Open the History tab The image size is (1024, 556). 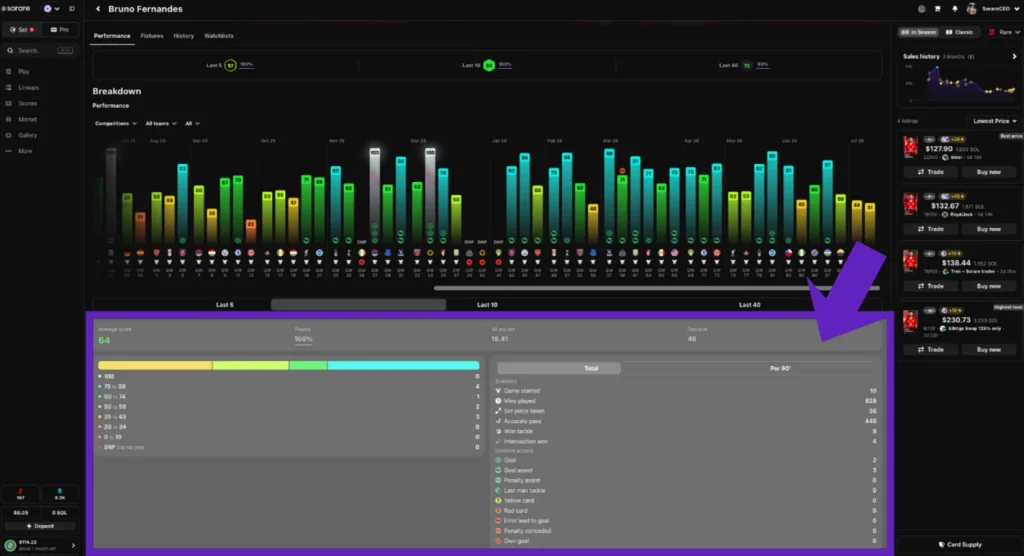click(184, 36)
